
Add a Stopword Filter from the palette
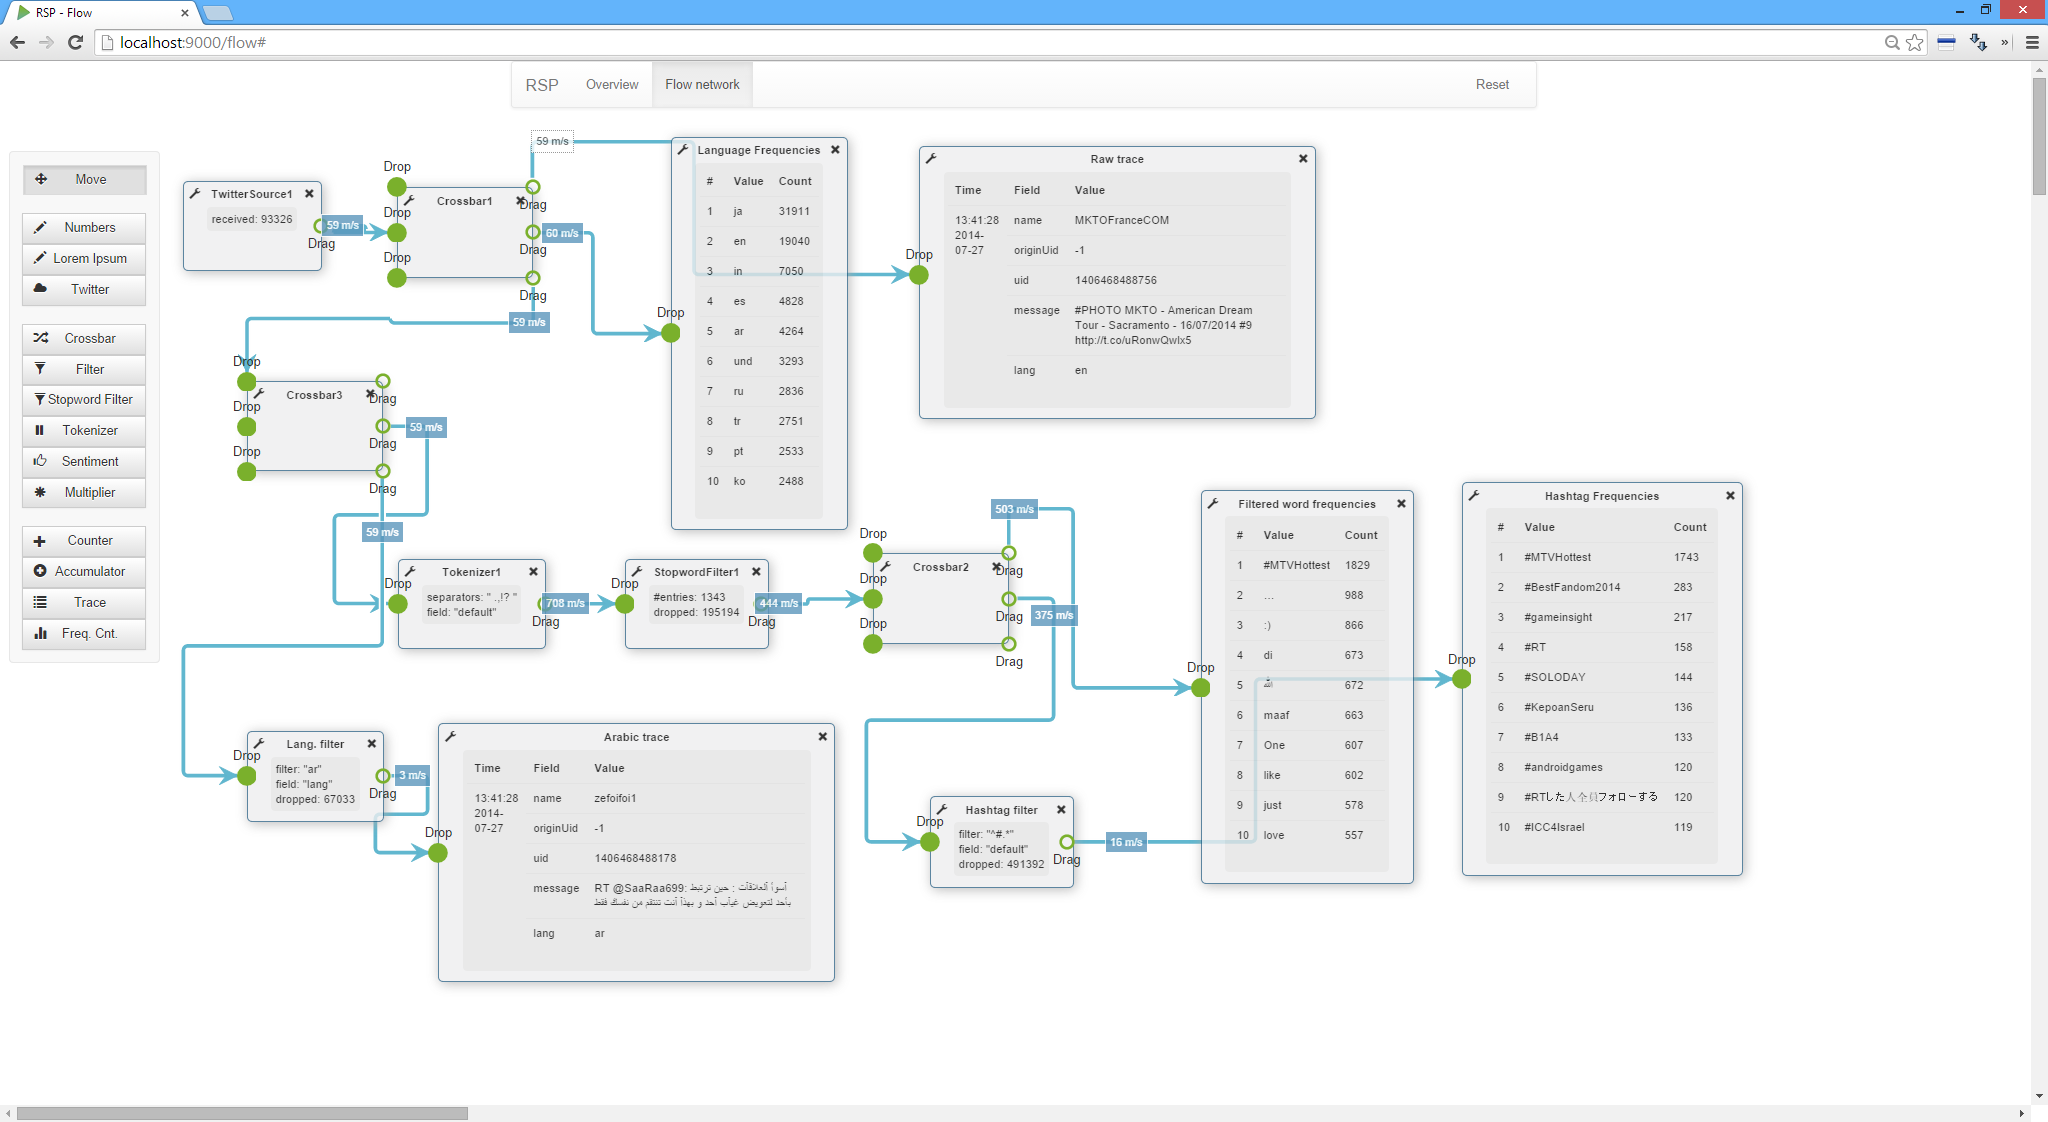pyautogui.click(x=84, y=400)
